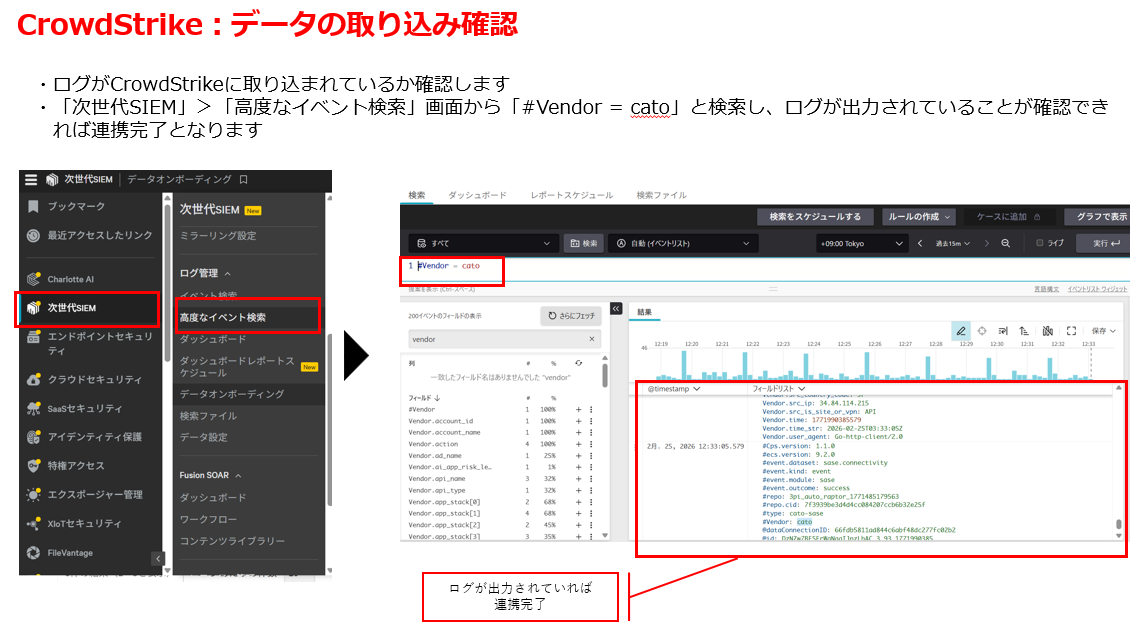Viewport: 1138px width, 626px height.
Task: Click the FileVantage sidebar icon
Action: (x=33, y=552)
